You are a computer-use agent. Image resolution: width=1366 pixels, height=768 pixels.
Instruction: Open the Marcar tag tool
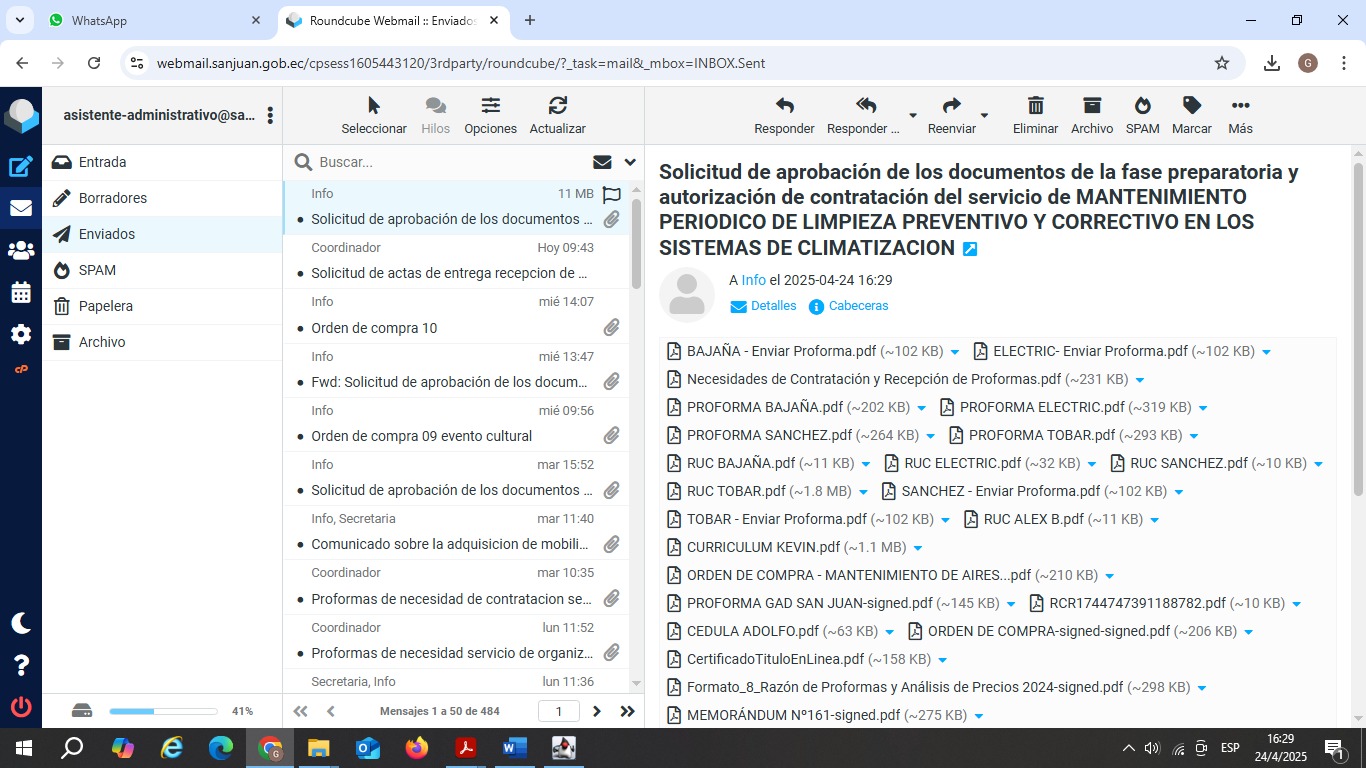[1191, 106]
